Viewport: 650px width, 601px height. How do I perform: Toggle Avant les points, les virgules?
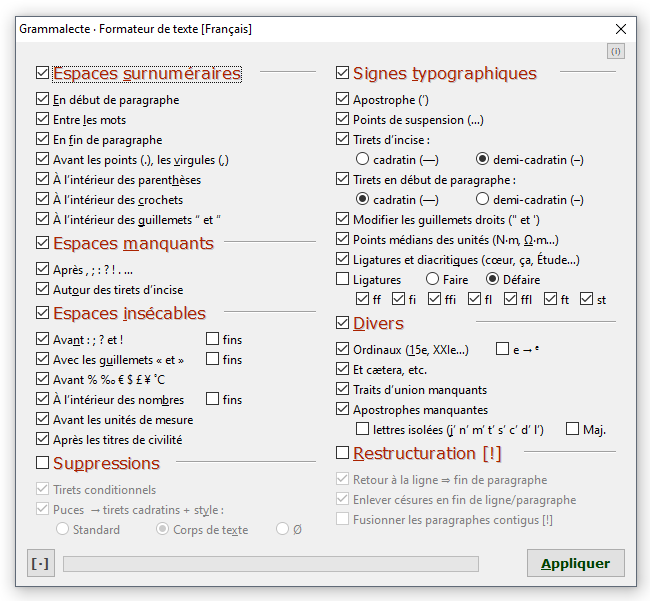pyautogui.click(x=42, y=159)
